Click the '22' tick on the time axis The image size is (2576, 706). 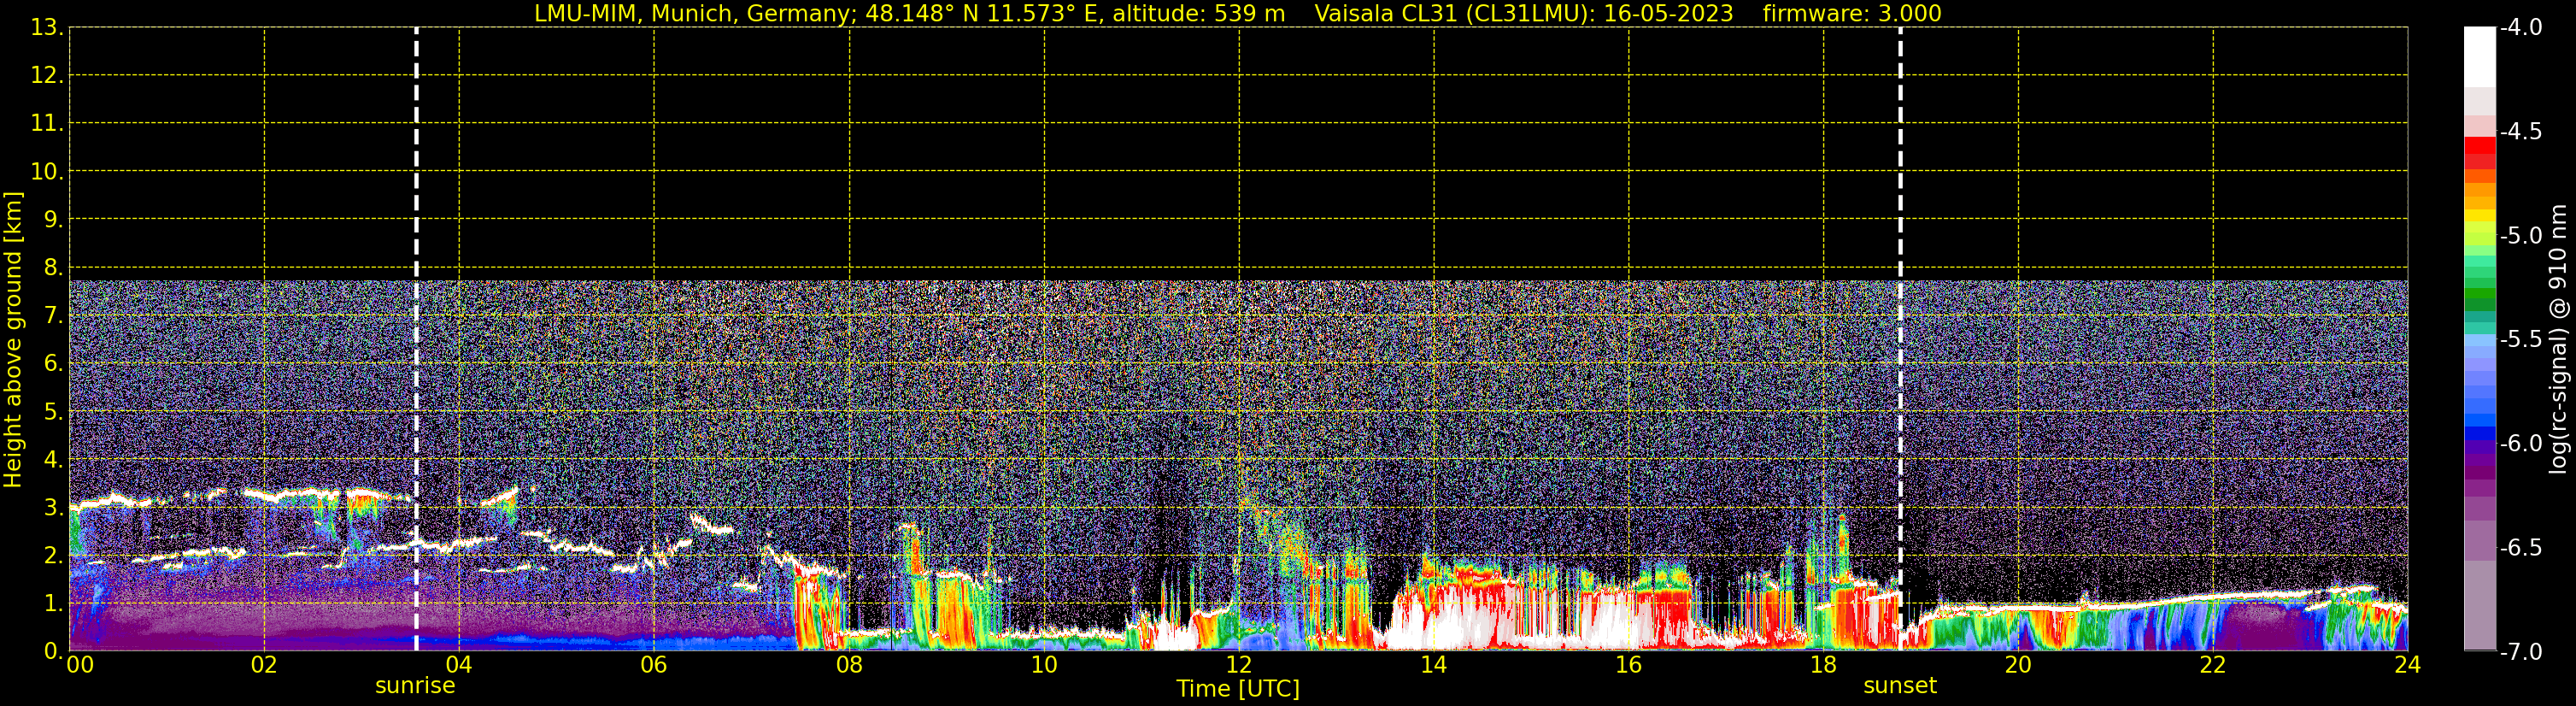tap(2213, 665)
